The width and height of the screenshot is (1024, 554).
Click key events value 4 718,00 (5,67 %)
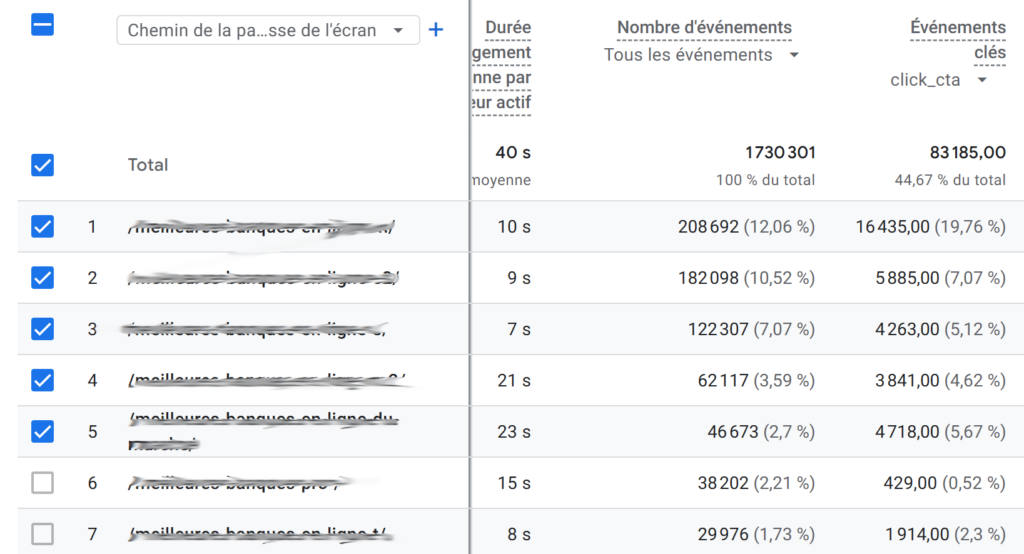pyautogui.click(x=940, y=431)
